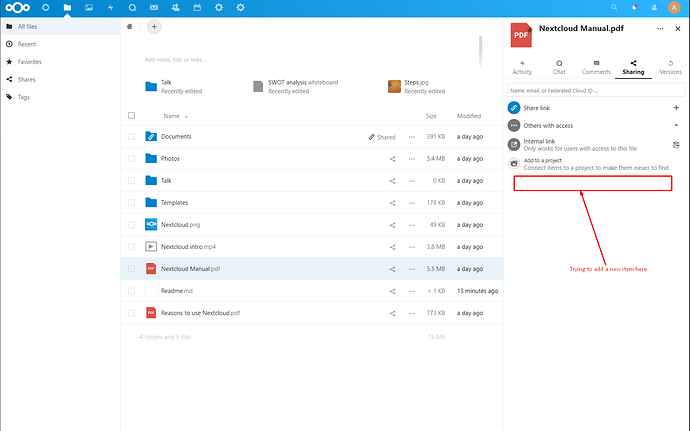Open the Mail app icon
The image size is (690, 431).
click(x=154, y=7)
